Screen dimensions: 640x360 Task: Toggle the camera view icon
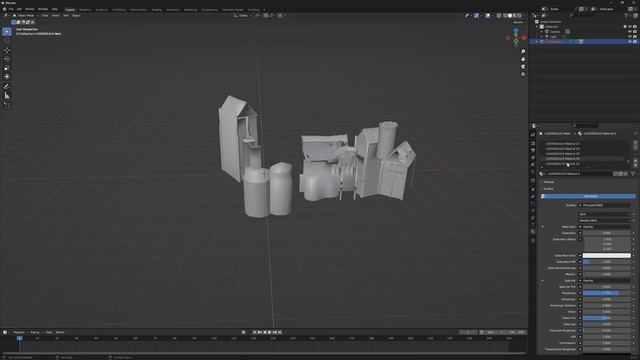pos(523,67)
